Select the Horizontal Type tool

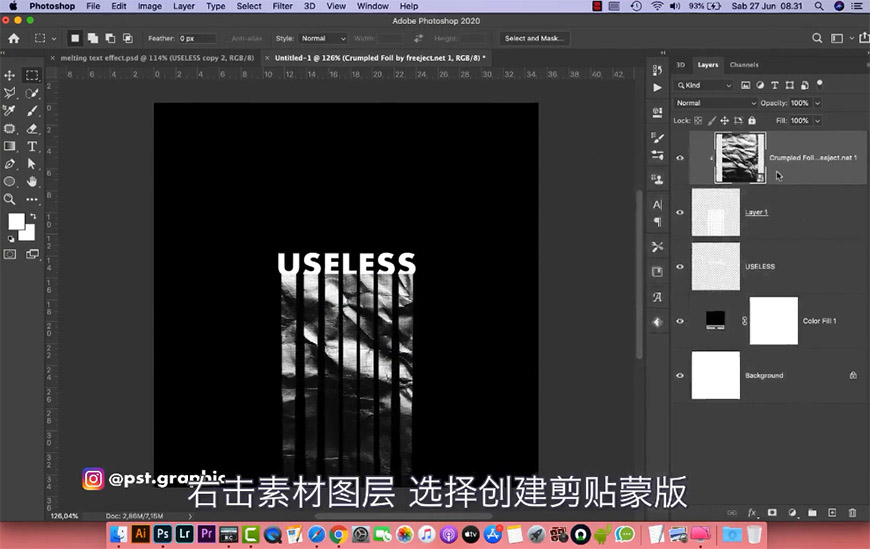pyautogui.click(x=32, y=146)
